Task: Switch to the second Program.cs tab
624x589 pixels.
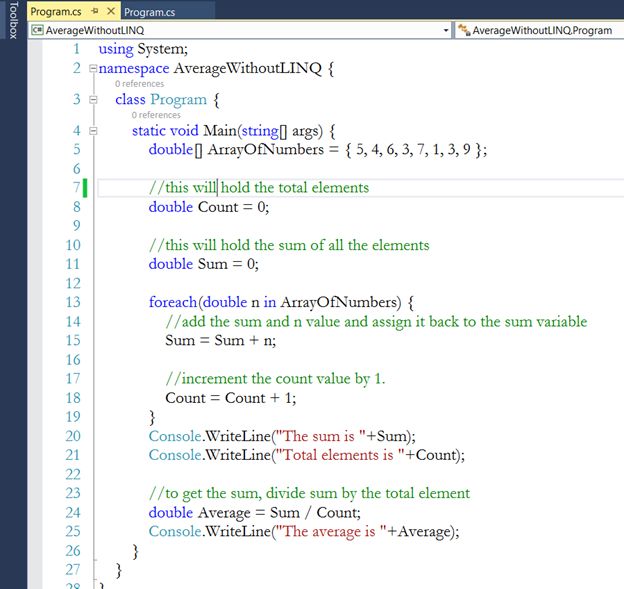Action: coord(148,12)
